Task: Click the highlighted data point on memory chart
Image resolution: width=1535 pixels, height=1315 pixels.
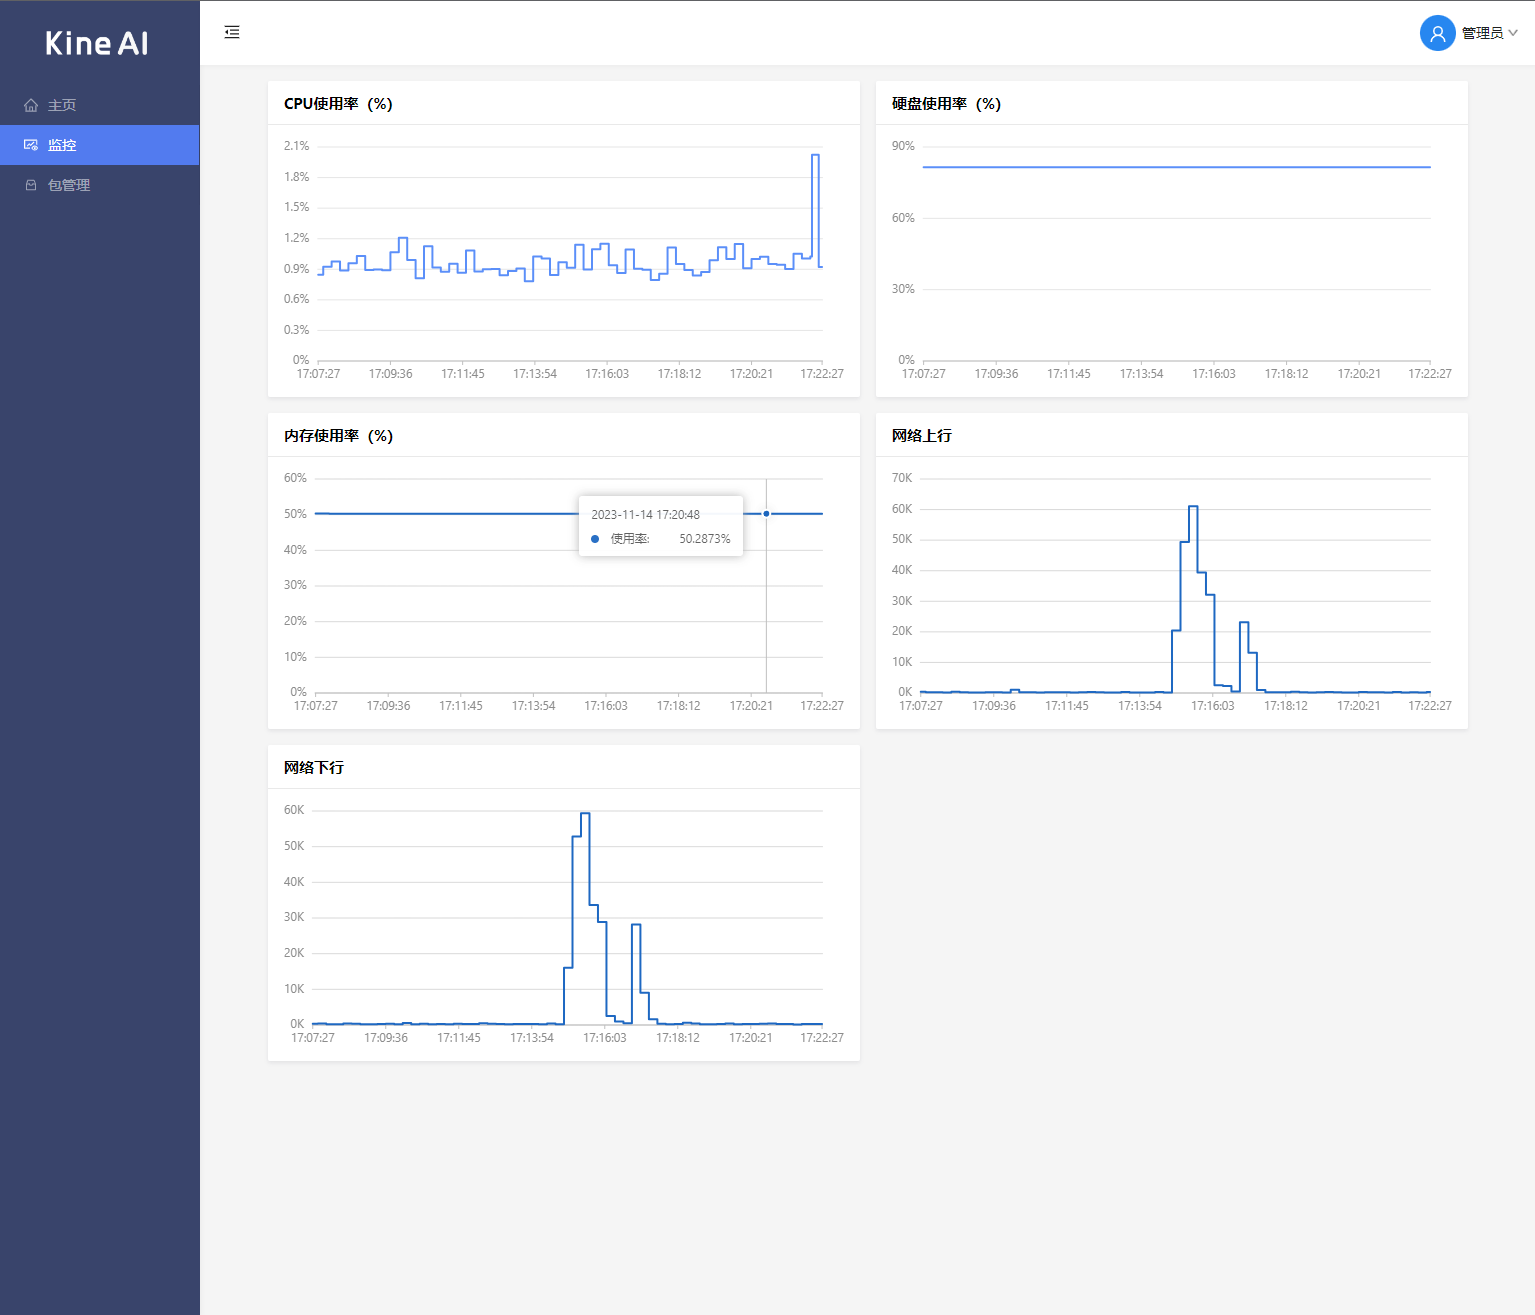Action: pos(766,514)
